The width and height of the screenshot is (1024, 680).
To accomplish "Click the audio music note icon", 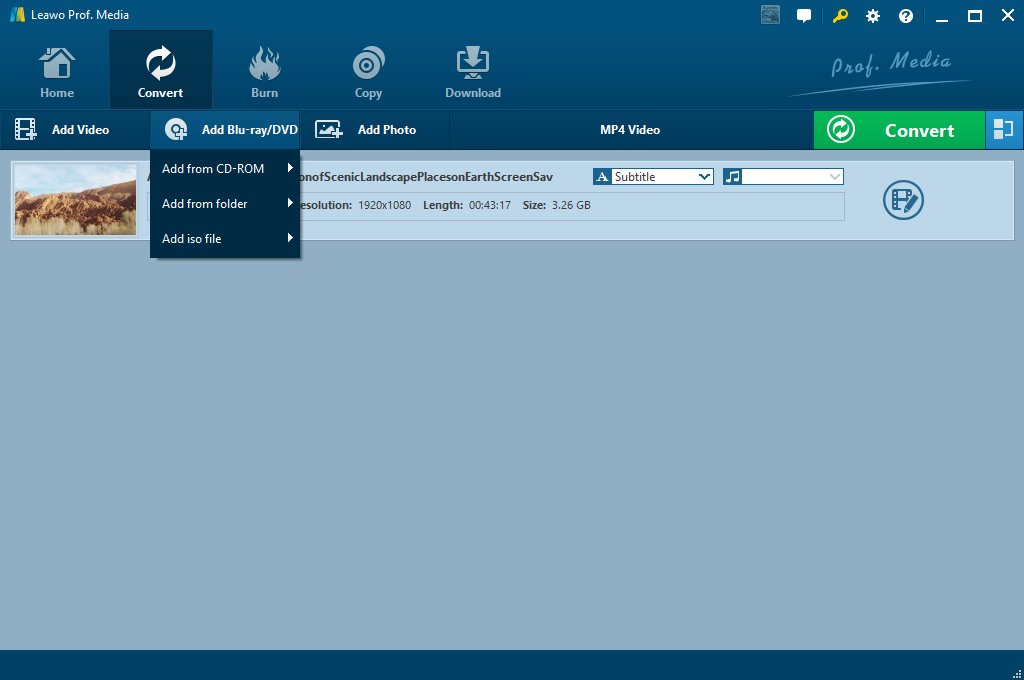I will [x=732, y=176].
